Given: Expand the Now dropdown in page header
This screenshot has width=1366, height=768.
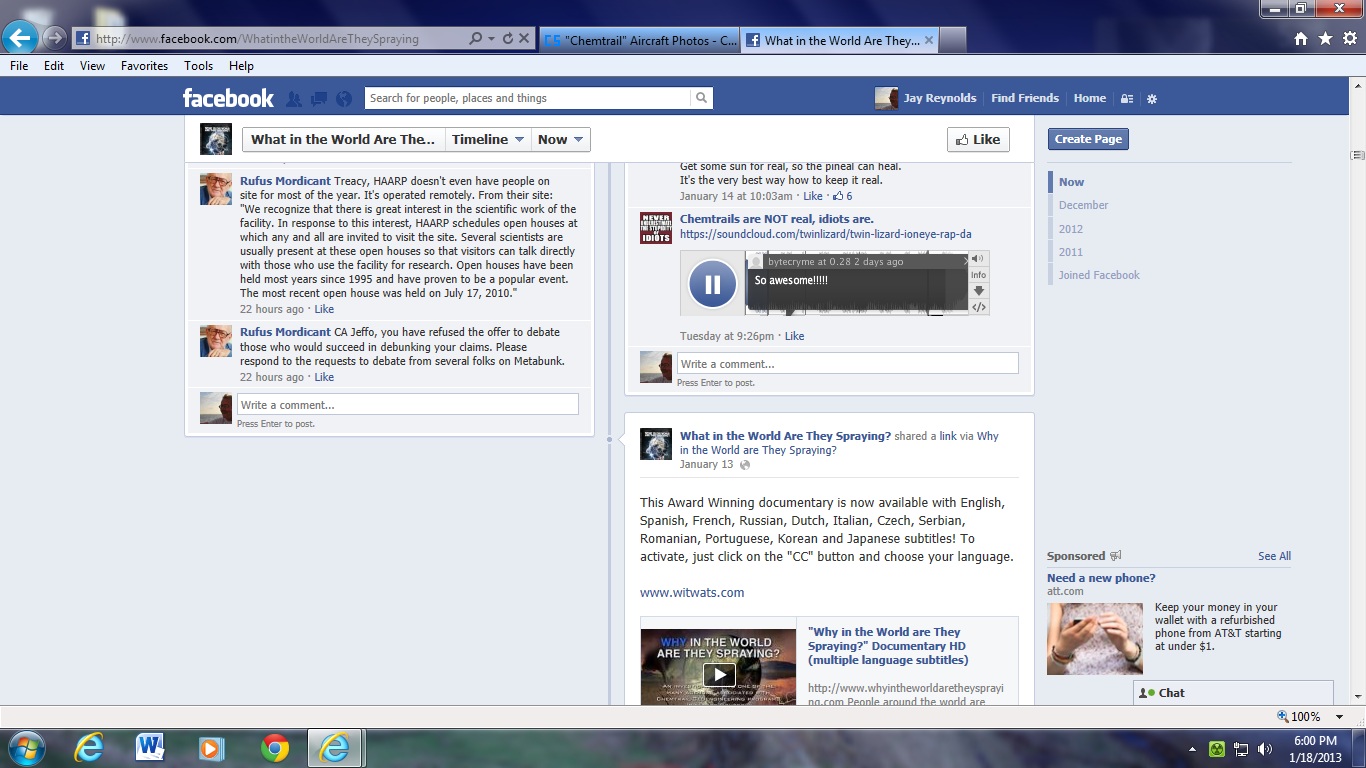Looking at the screenshot, I should coord(560,139).
